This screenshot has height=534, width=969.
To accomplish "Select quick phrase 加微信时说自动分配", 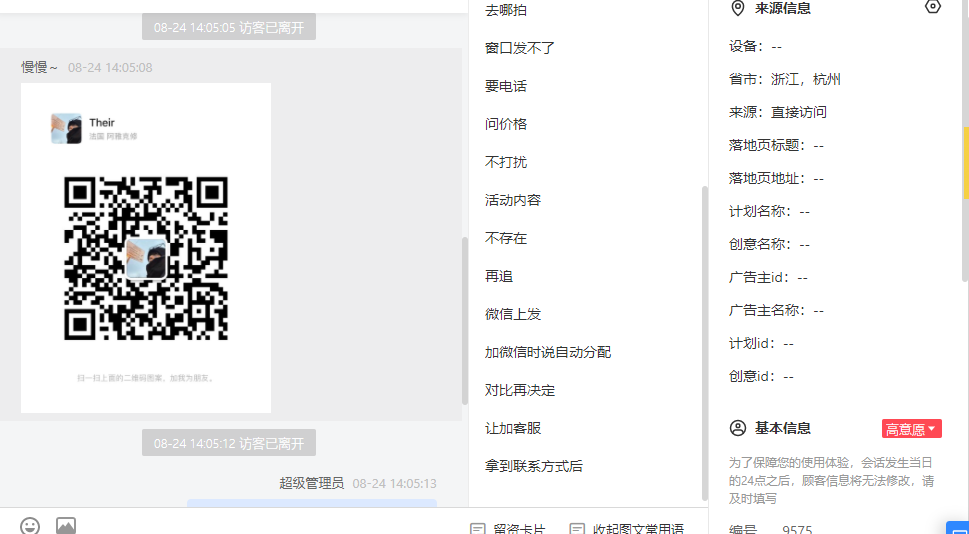I will click(x=548, y=352).
